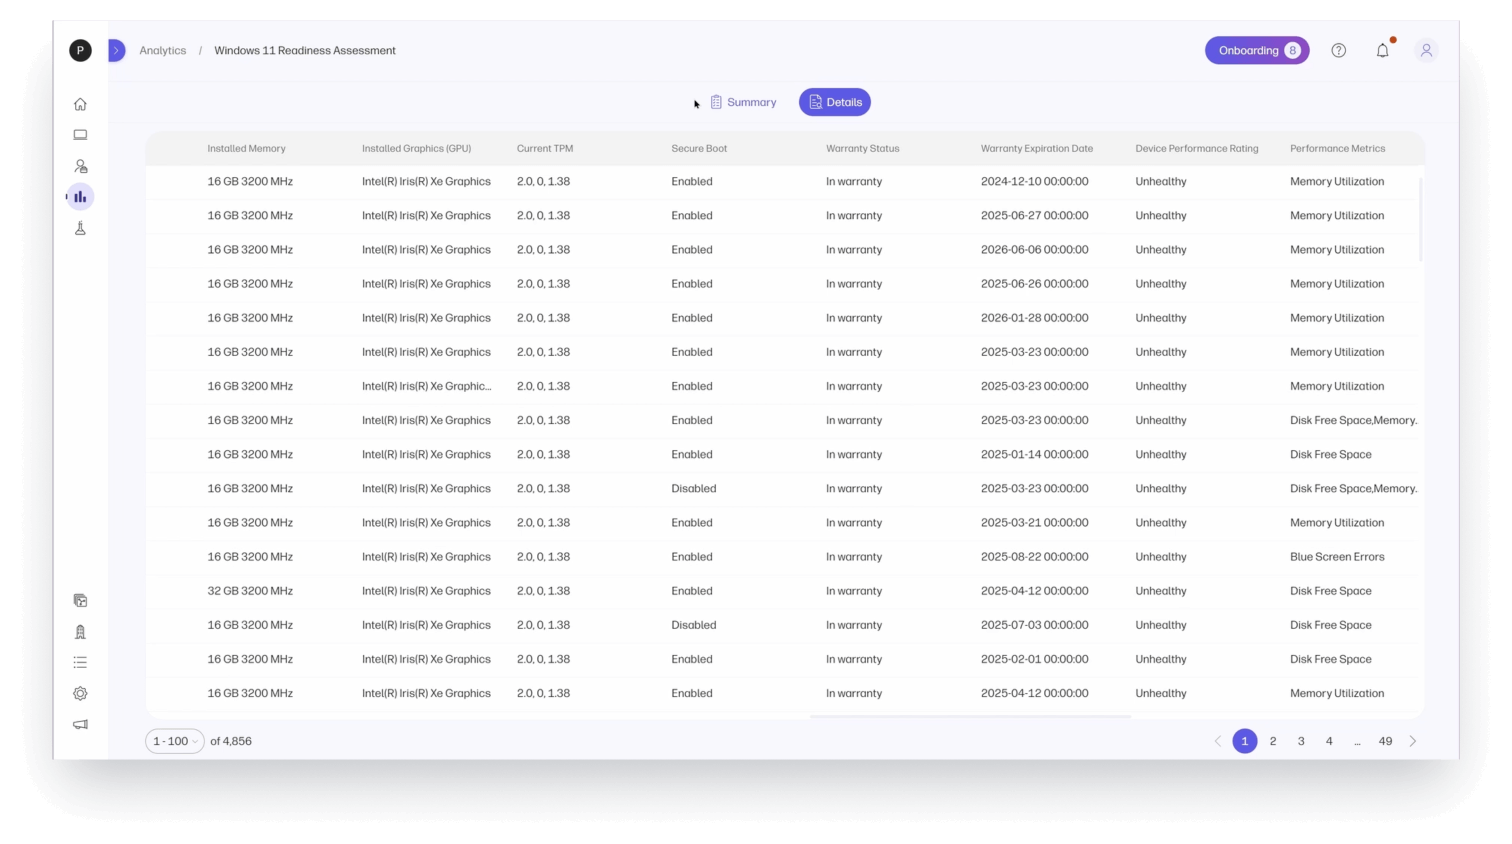
Task: Click the 2025-01-14 00:00:00 expiration cell
Action: click(1035, 454)
